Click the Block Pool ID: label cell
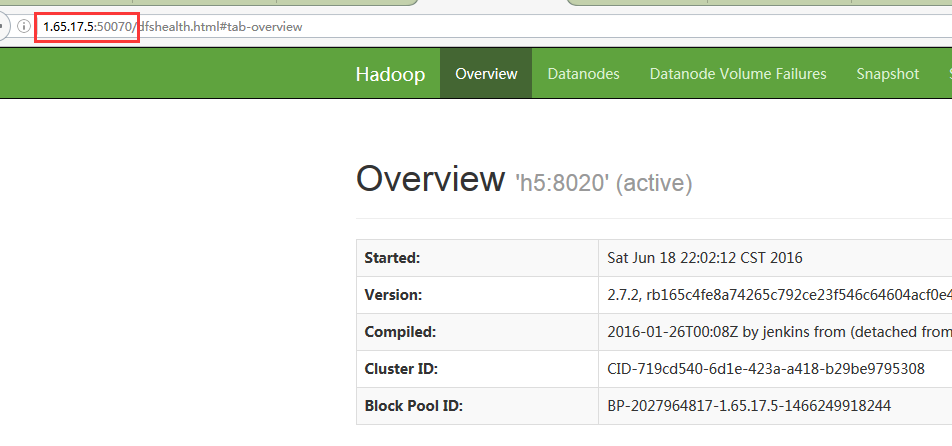Image resolution: width=952 pixels, height=446 pixels. tap(477, 406)
